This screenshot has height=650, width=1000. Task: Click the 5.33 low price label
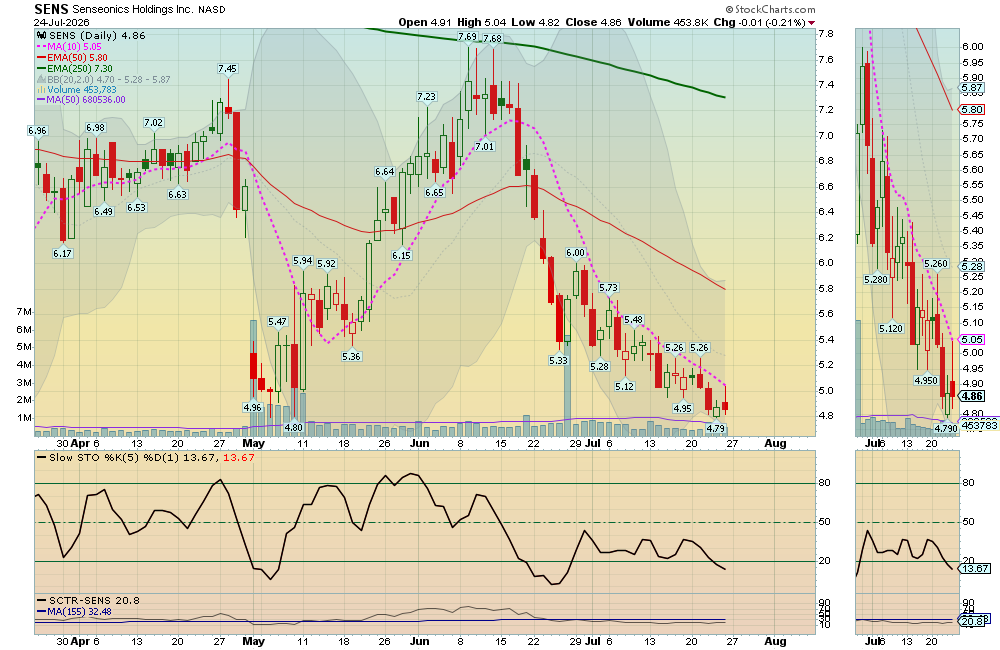[558, 360]
